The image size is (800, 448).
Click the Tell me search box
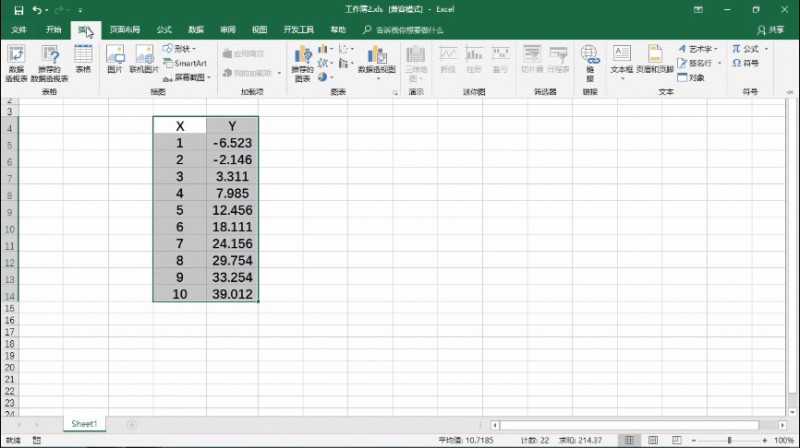point(403,30)
